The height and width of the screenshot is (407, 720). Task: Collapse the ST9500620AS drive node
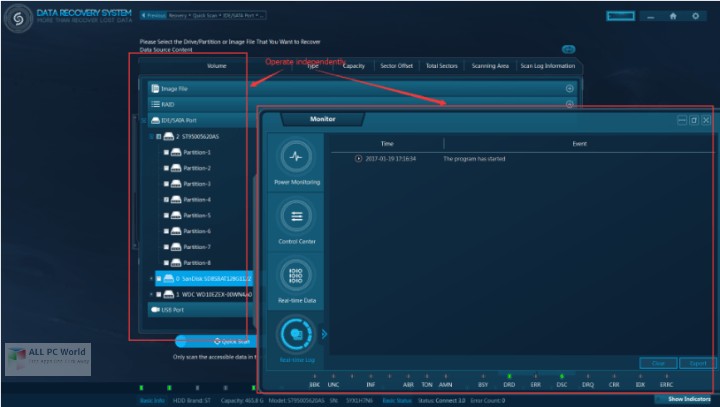(151, 136)
